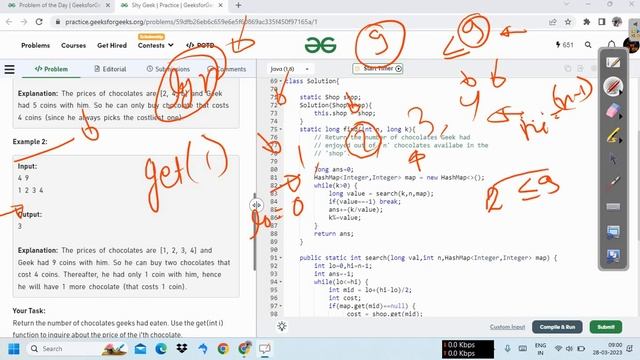Open the browser extensions puzzle icon
640x360 pixels.
(x=587, y=22)
